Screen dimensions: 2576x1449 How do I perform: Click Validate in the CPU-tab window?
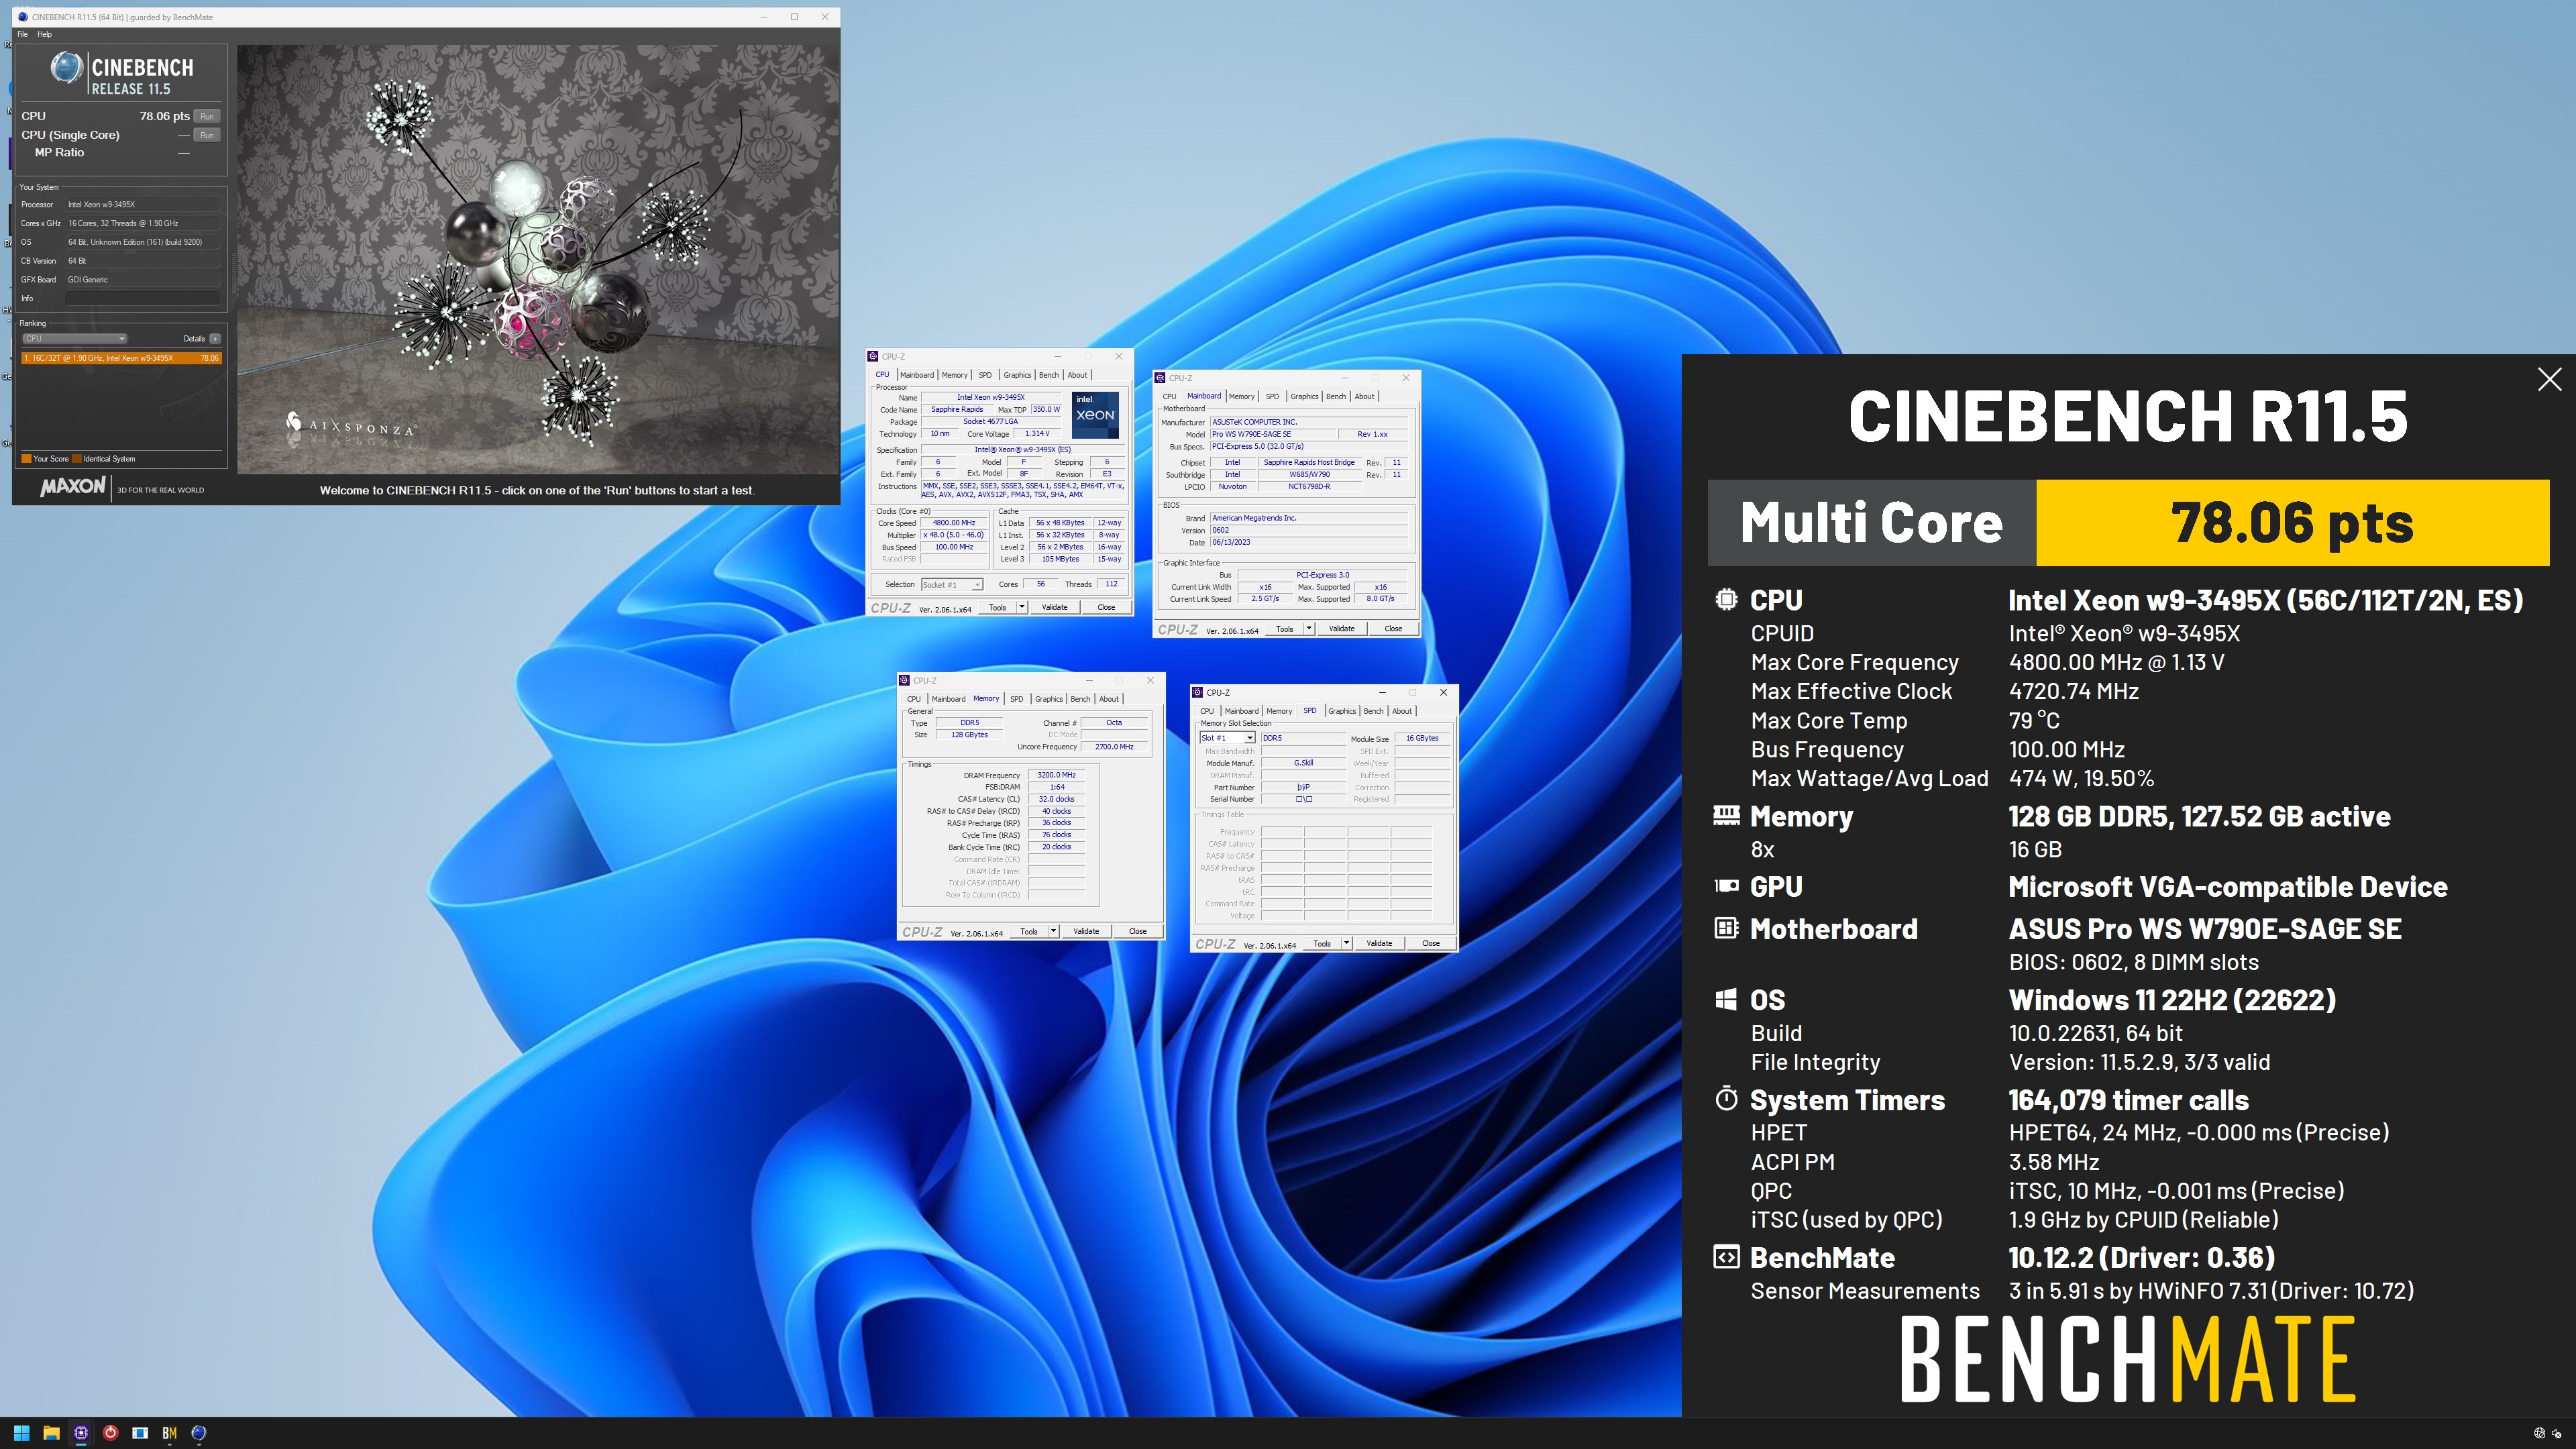pos(1054,607)
